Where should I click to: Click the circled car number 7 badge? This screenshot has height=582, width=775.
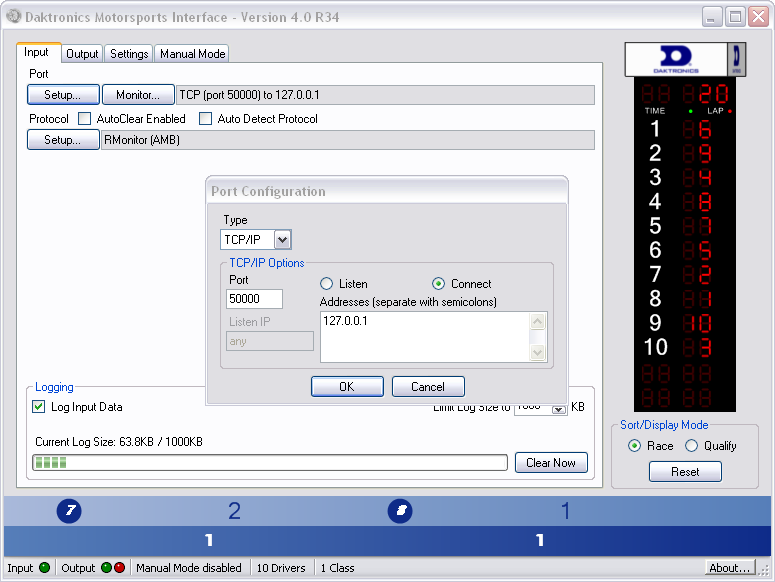(68, 512)
